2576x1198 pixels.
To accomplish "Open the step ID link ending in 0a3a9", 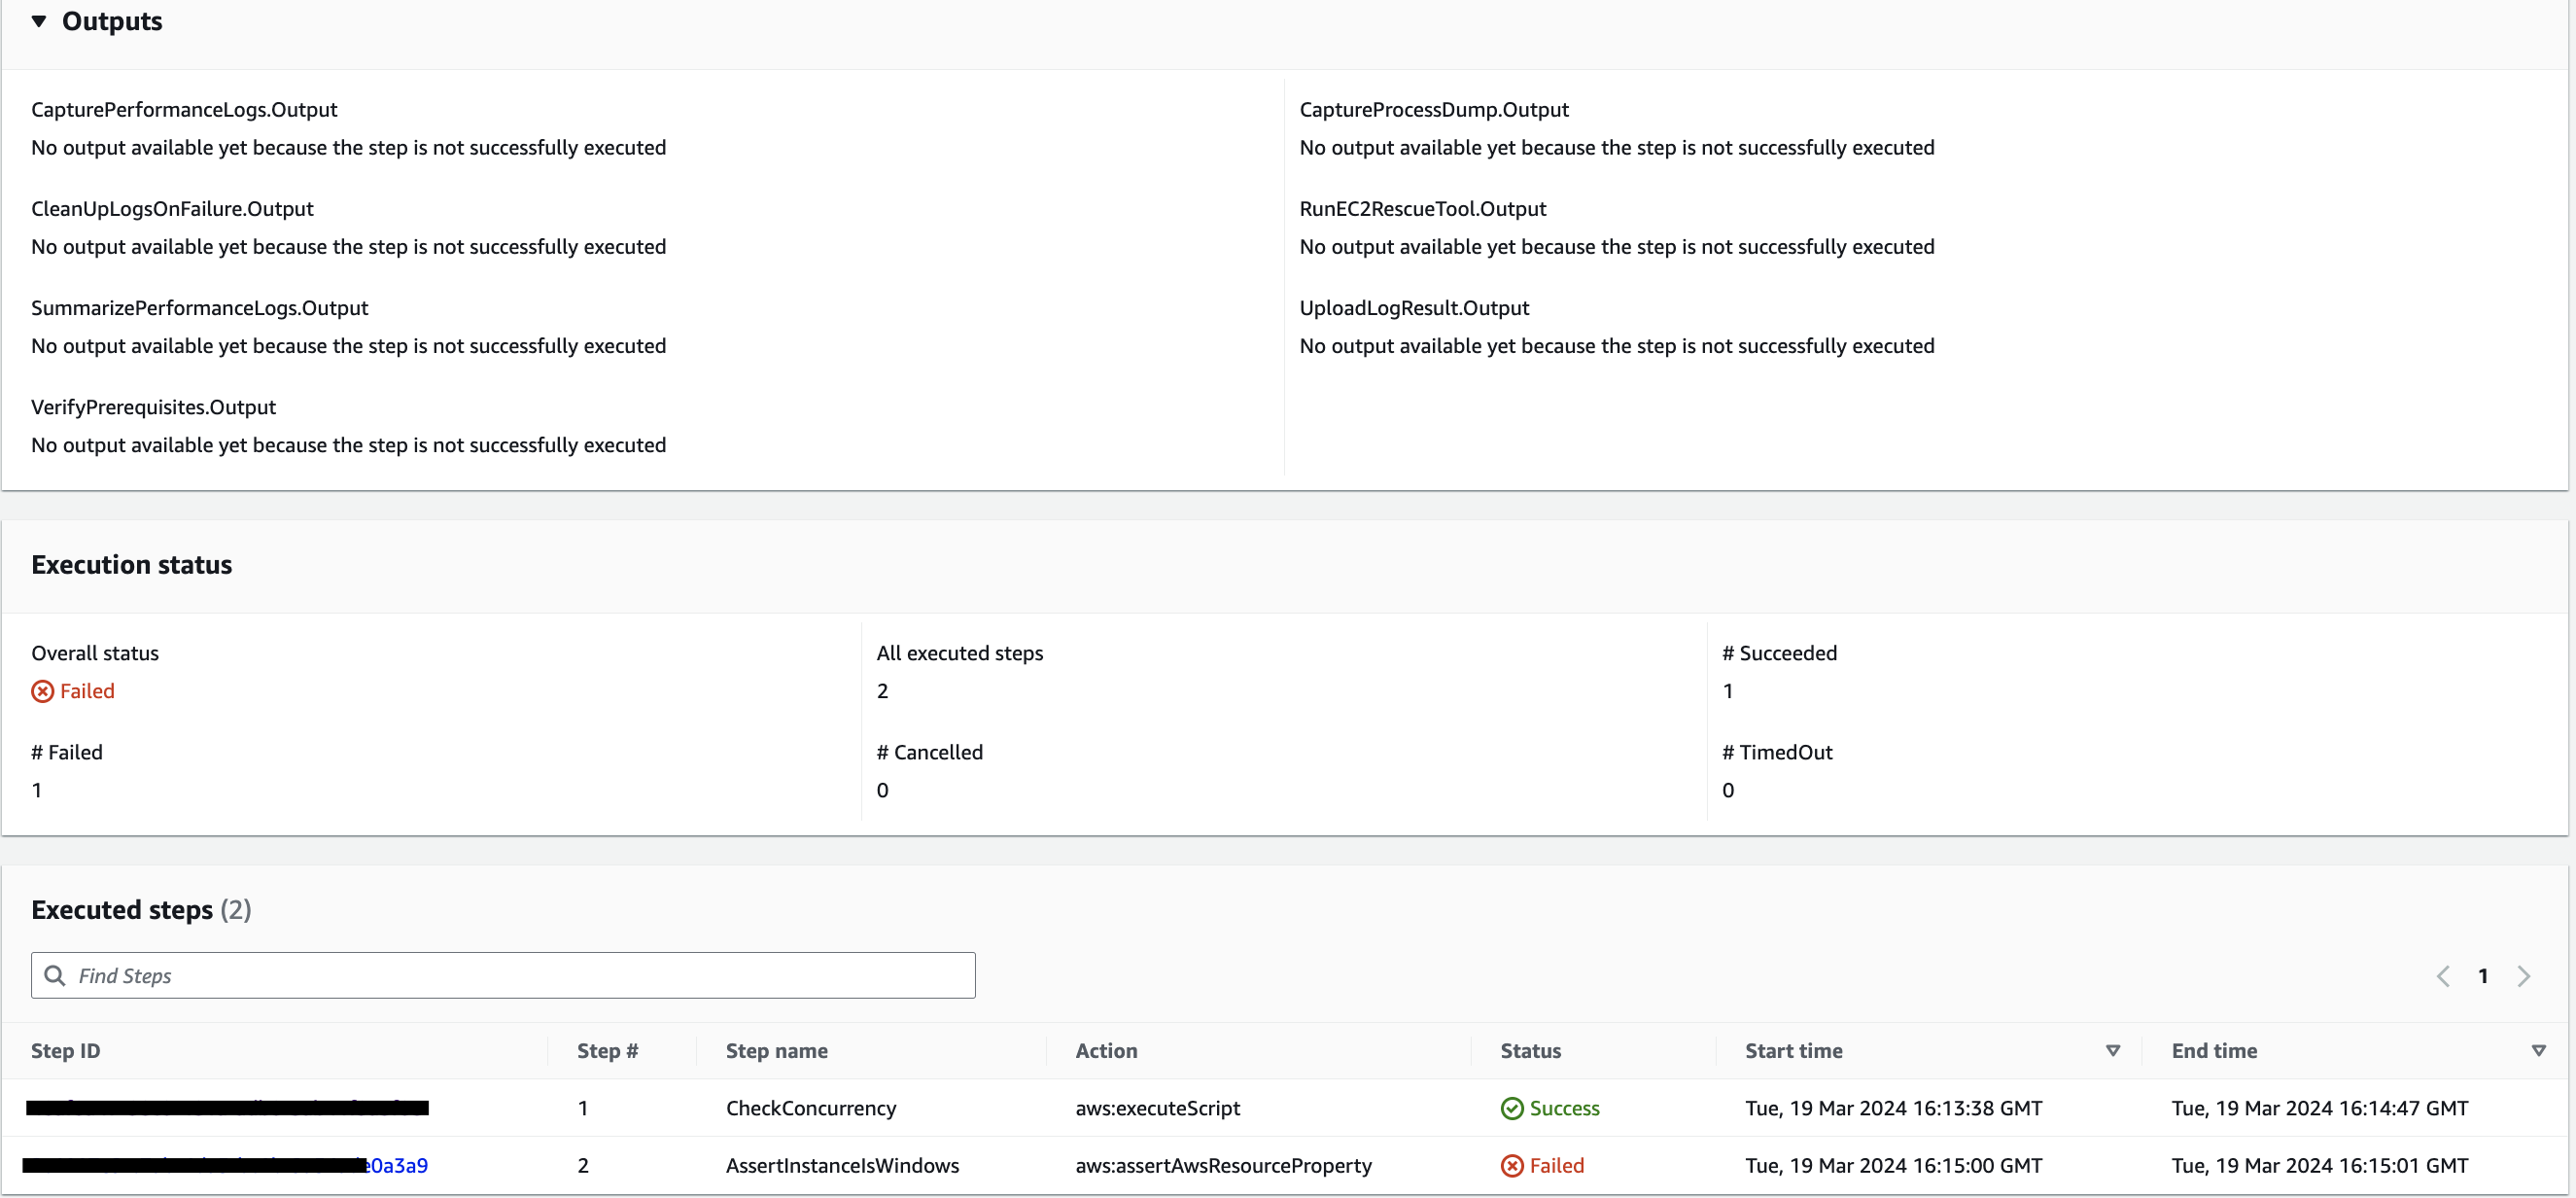I will click(396, 1165).
